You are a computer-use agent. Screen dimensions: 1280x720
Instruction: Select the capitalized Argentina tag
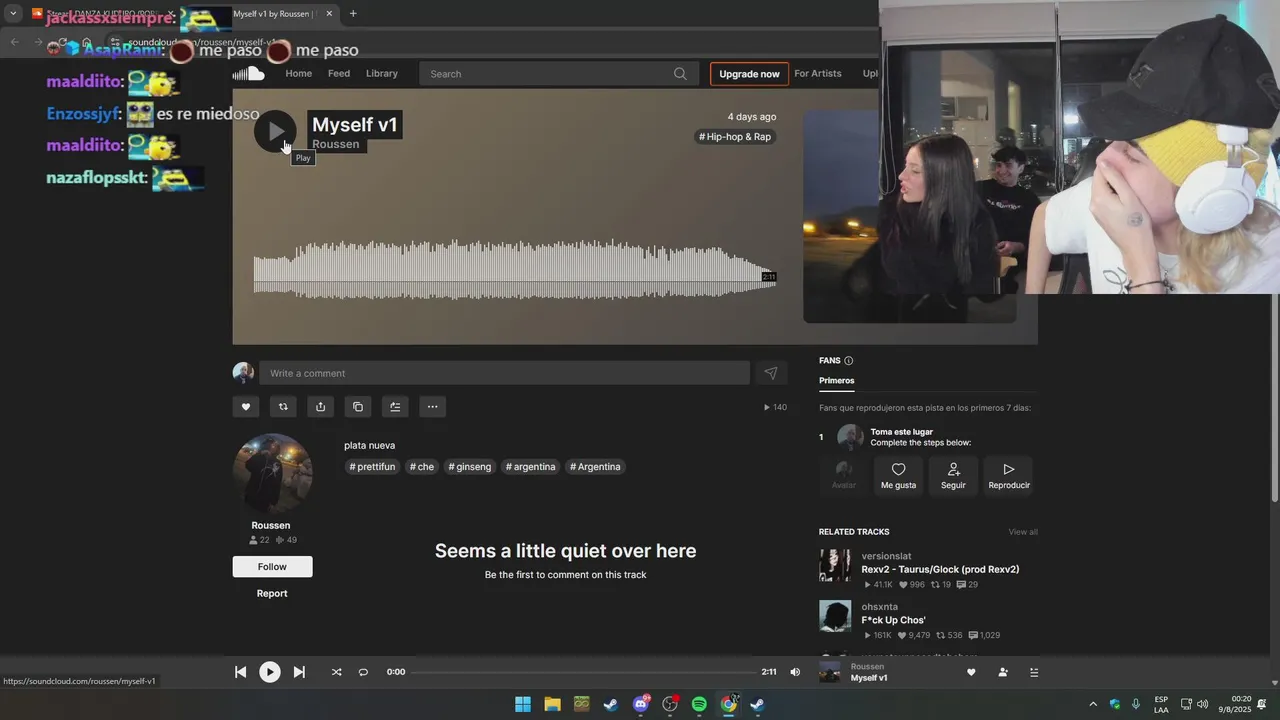(595, 467)
